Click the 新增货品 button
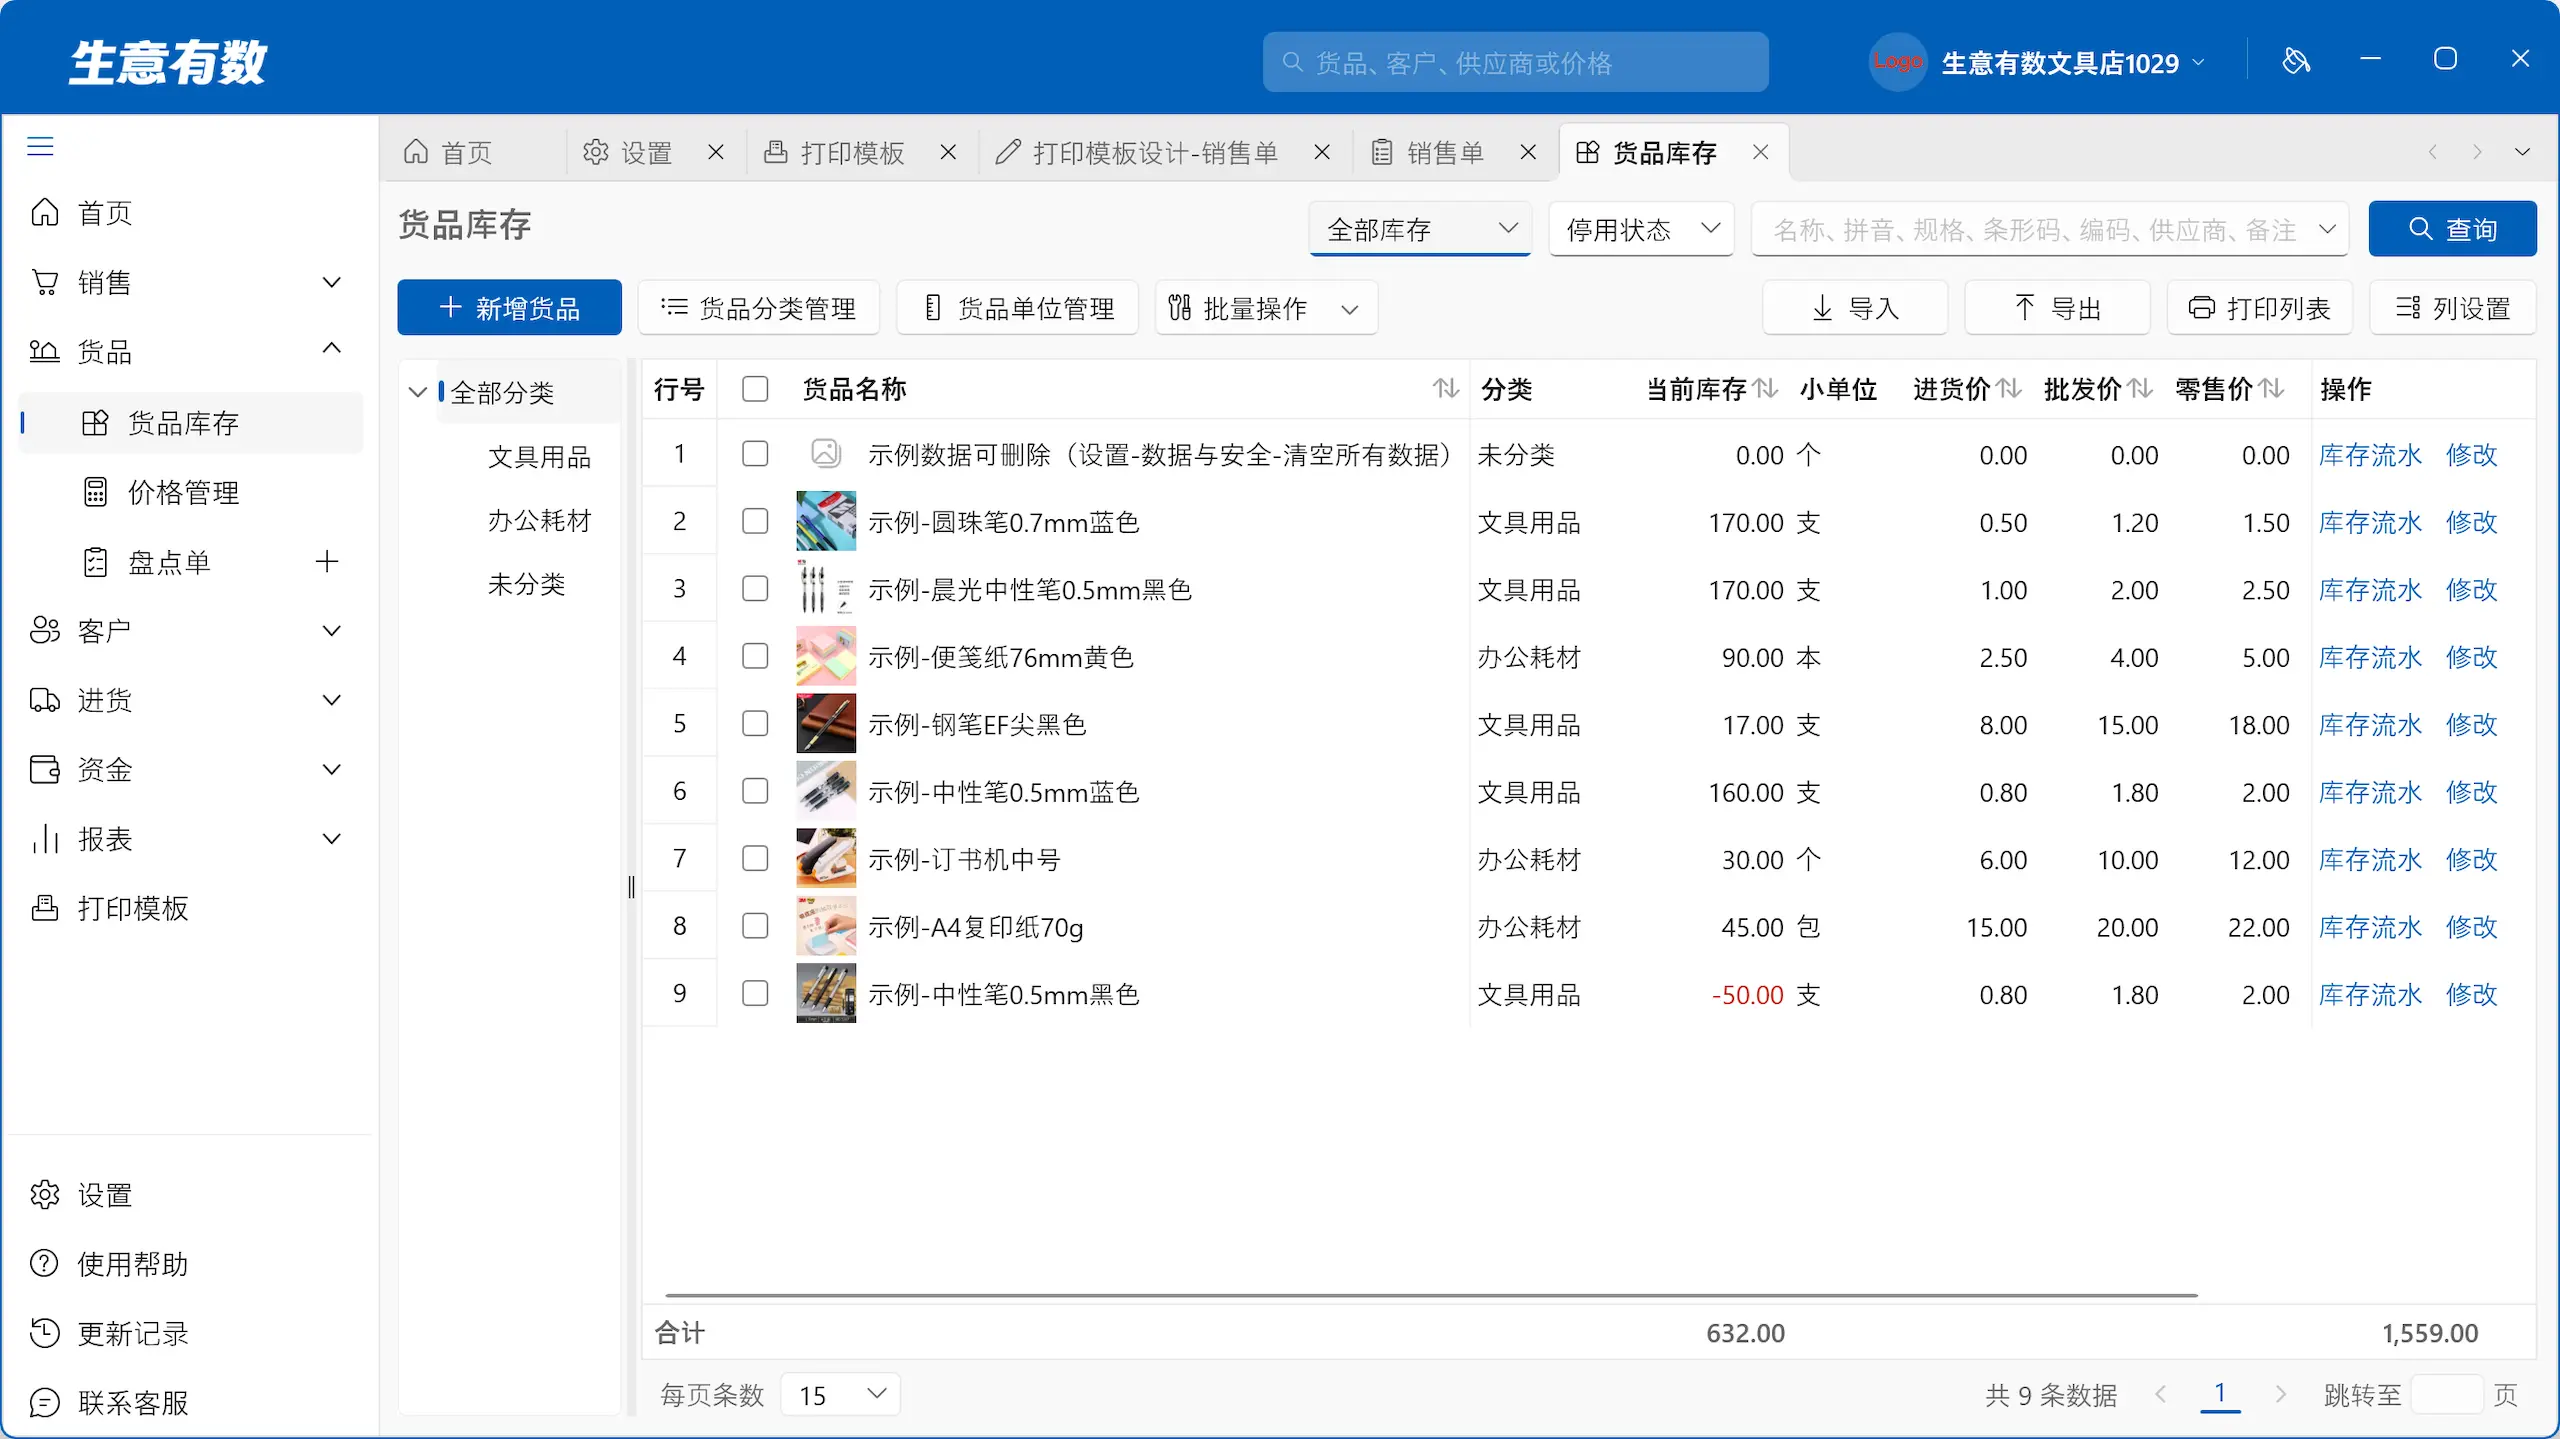 [509, 308]
